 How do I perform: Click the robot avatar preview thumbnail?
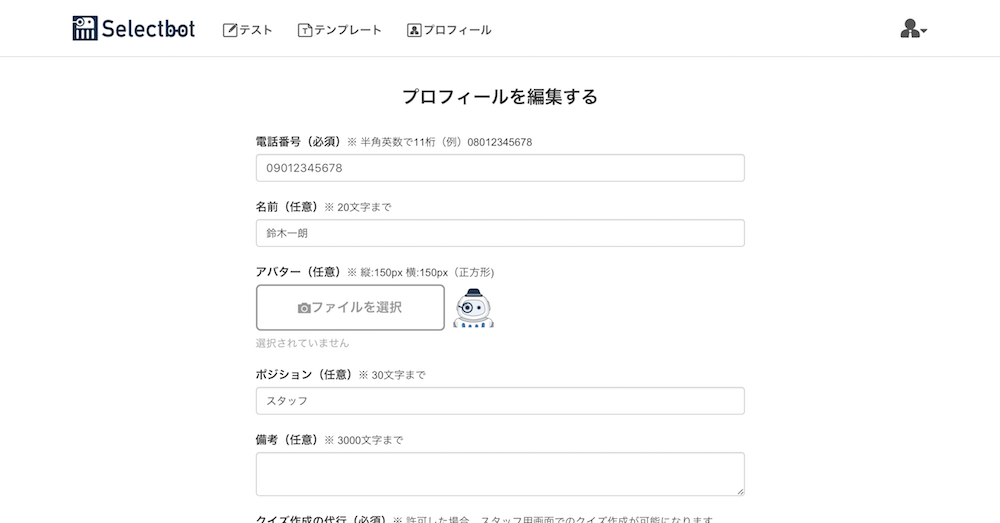pyautogui.click(x=473, y=308)
